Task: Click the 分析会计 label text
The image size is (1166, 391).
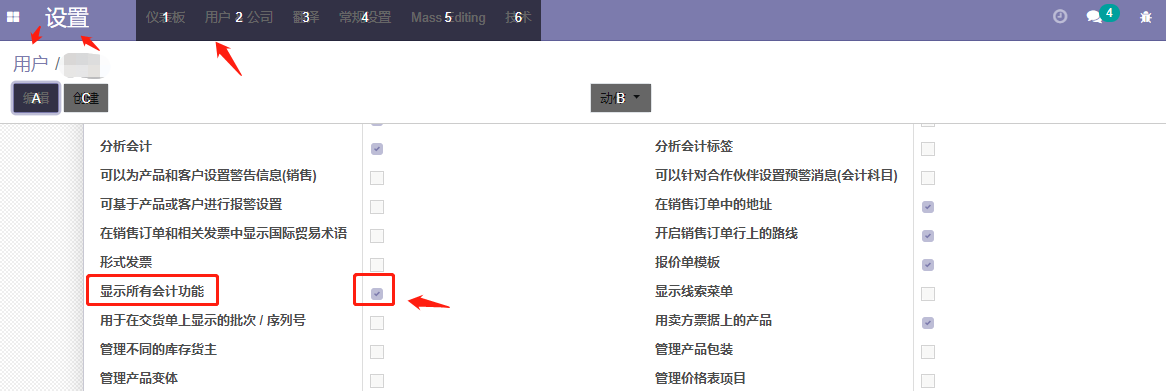Action: pyautogui.click(x=126, y=146)
